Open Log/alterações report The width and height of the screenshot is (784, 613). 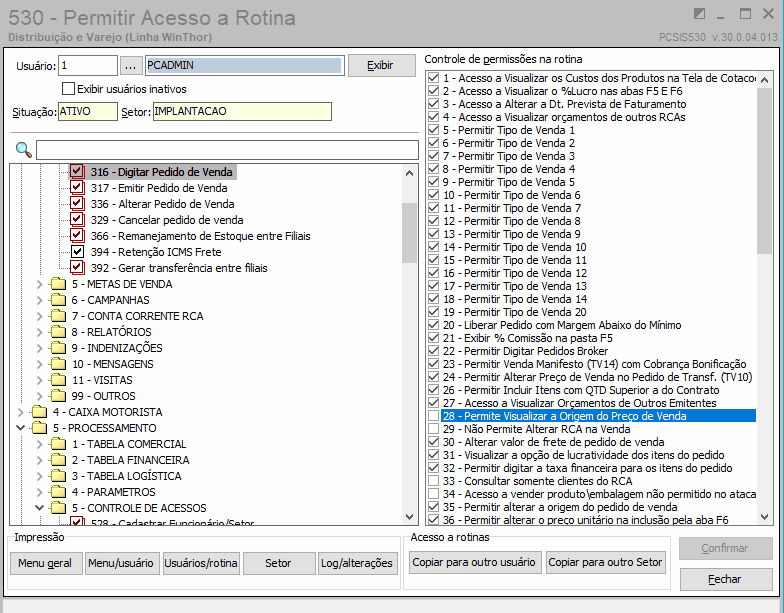(357, 564)
